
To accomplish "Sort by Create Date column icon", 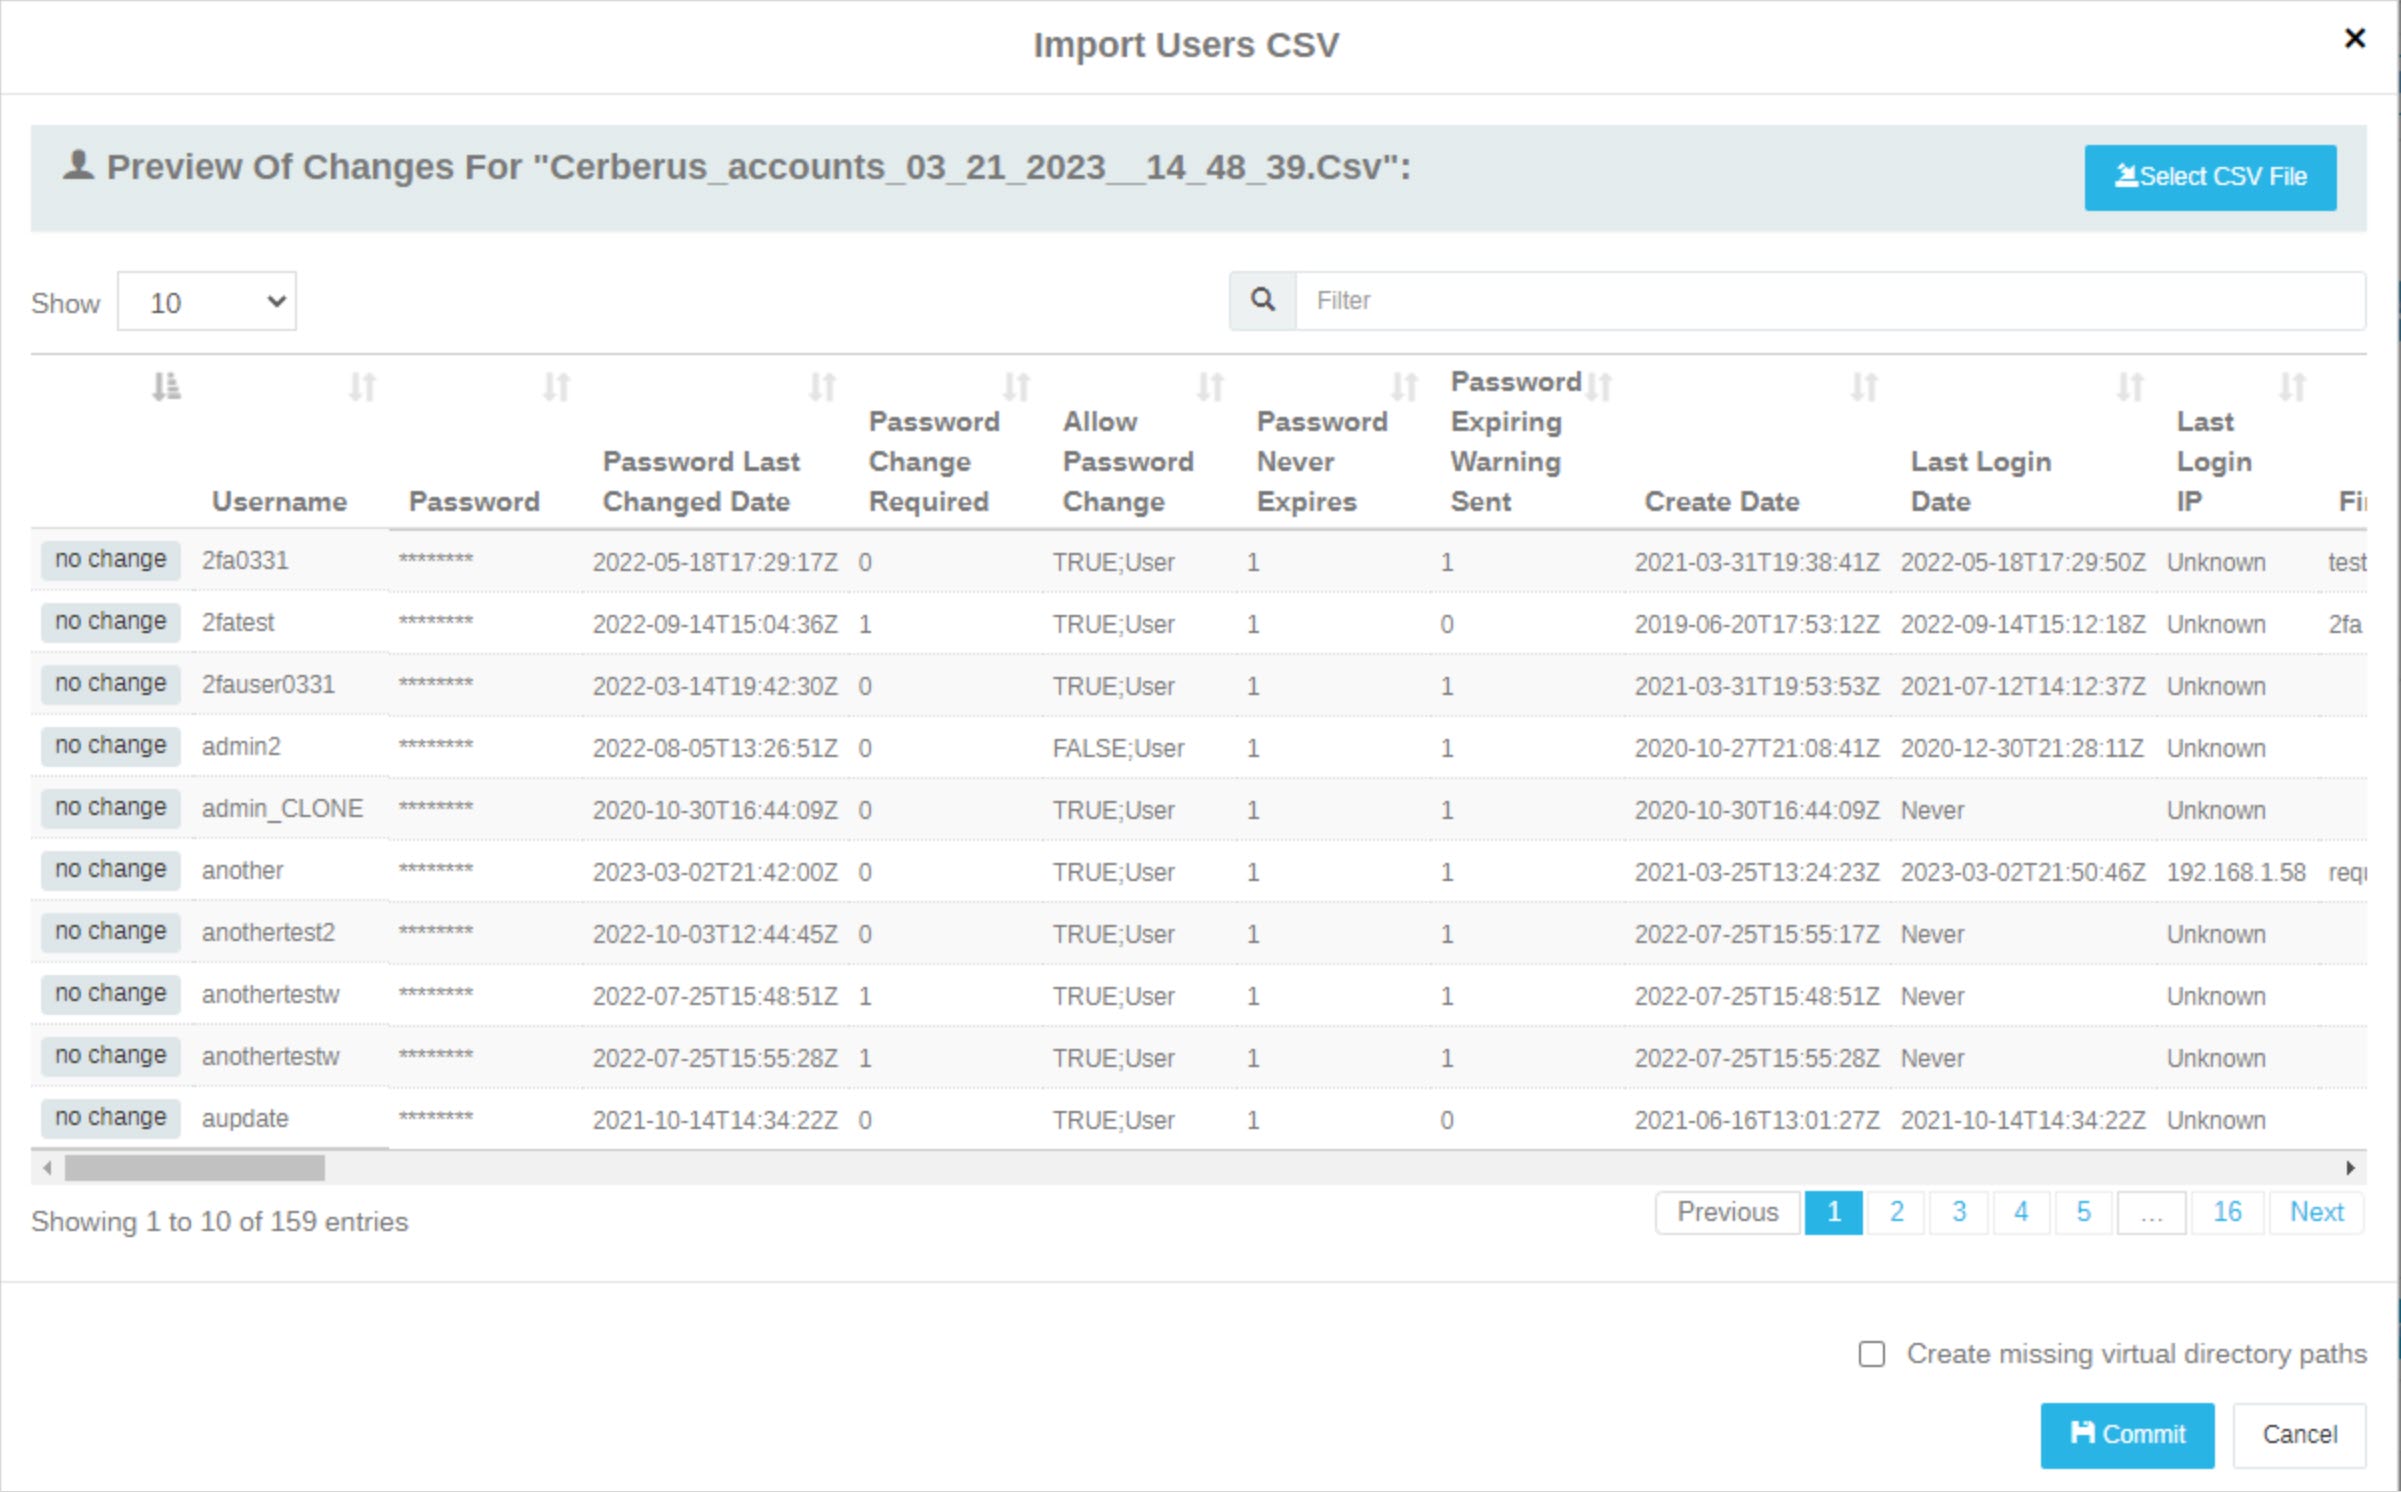I will (1864, 386).
